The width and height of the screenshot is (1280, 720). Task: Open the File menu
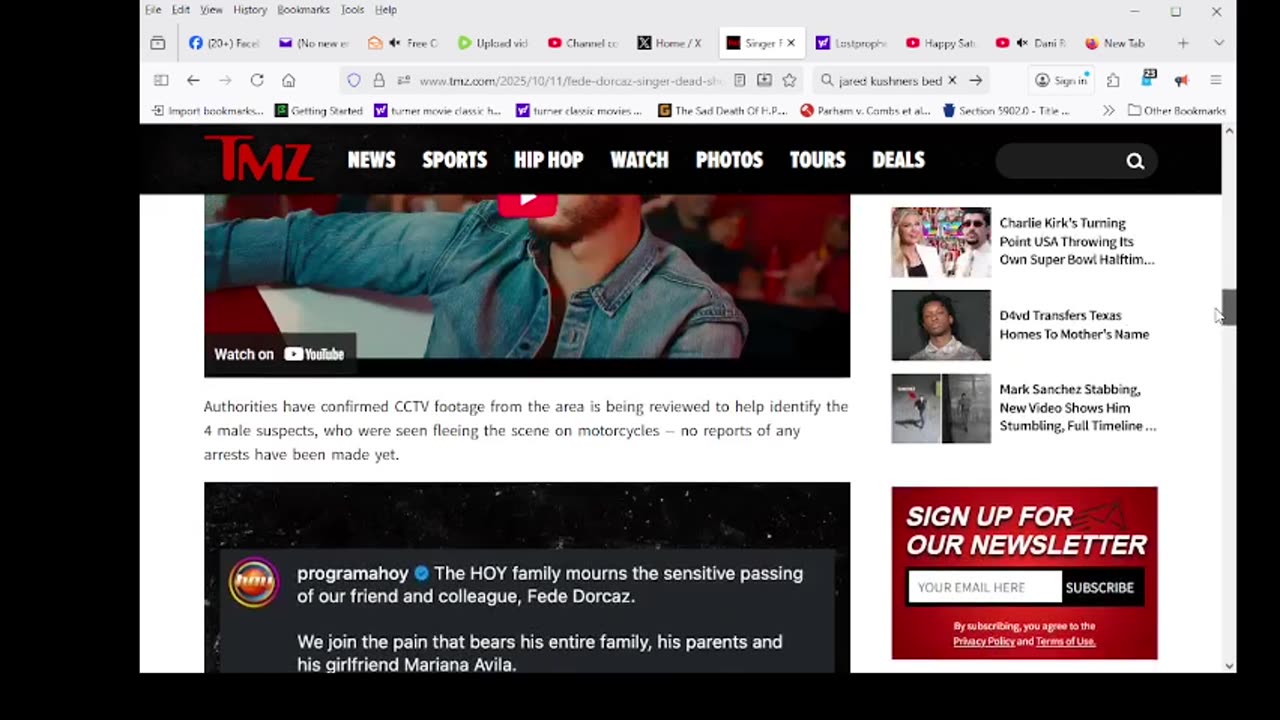(153, 10)
